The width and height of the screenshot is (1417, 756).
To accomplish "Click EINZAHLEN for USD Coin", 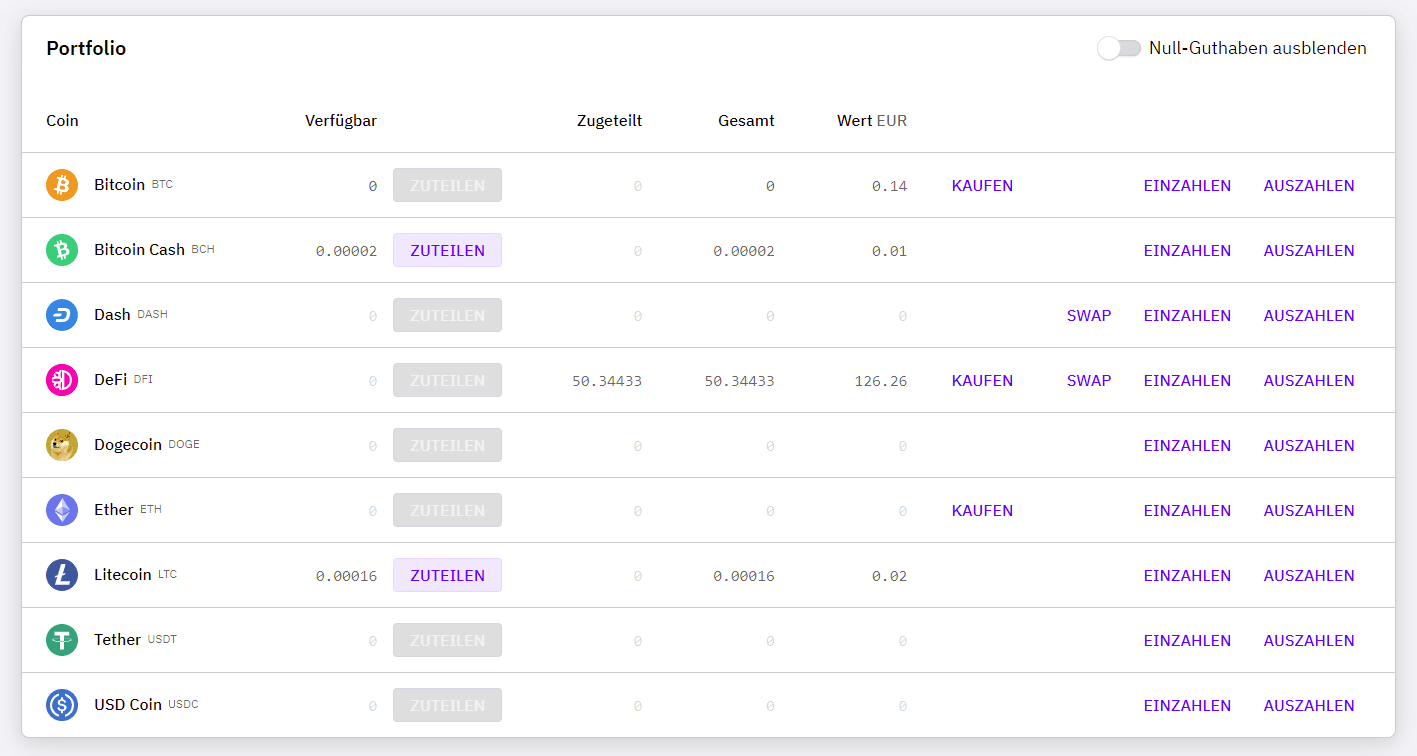I will (1187, 706).
